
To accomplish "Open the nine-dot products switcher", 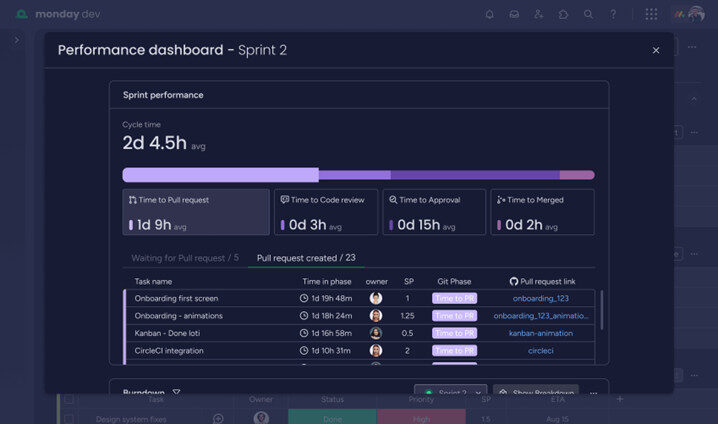I will point(651,14).
